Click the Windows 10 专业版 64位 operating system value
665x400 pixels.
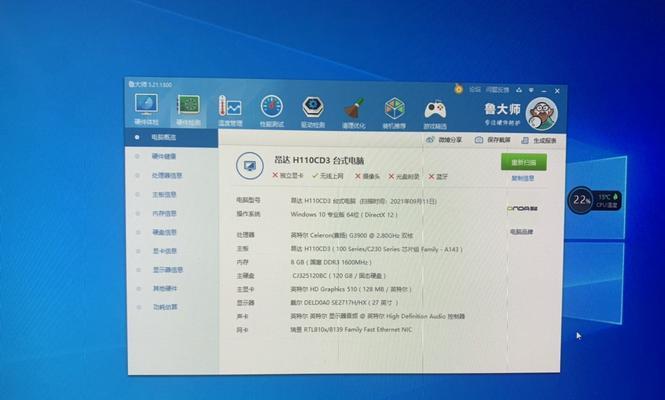344,215
